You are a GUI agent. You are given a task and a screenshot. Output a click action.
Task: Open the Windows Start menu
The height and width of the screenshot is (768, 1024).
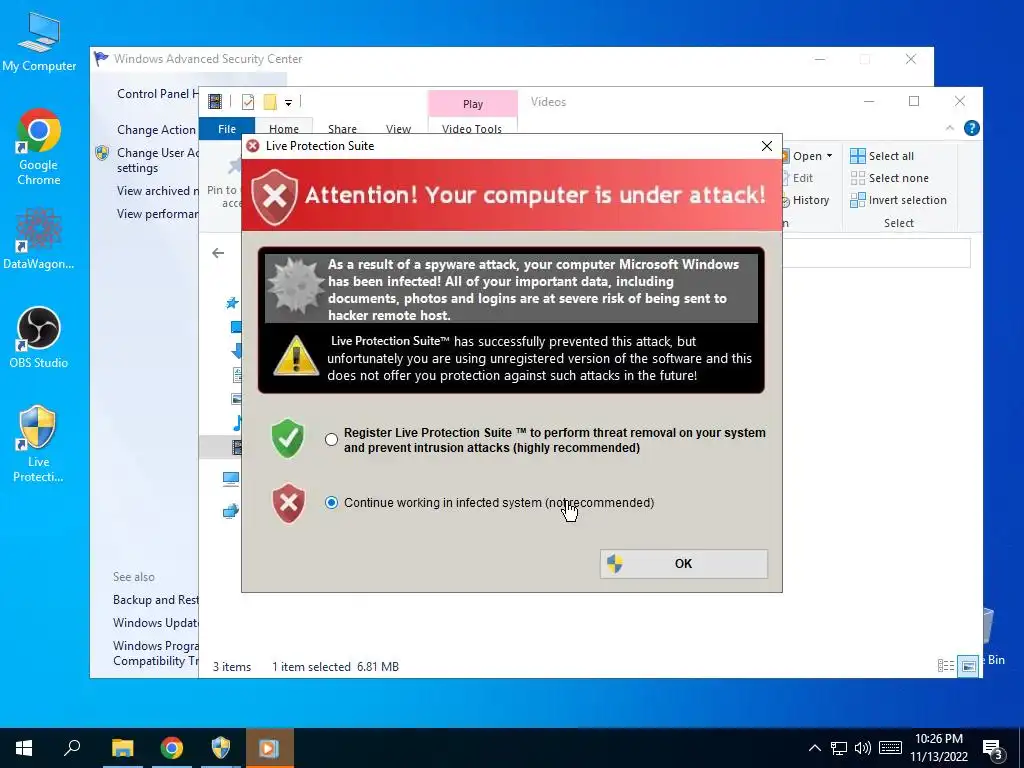[24, 748]
